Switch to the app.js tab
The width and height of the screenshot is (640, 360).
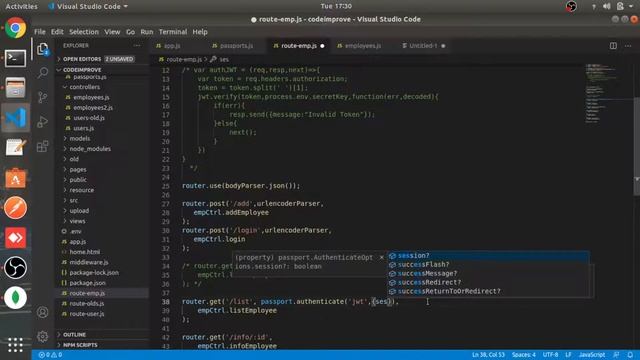click(x=172, y=46)
